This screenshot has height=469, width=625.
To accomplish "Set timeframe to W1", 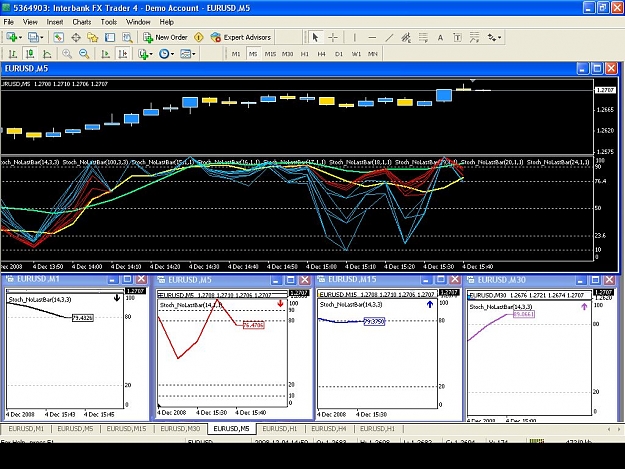I will 356,54.
